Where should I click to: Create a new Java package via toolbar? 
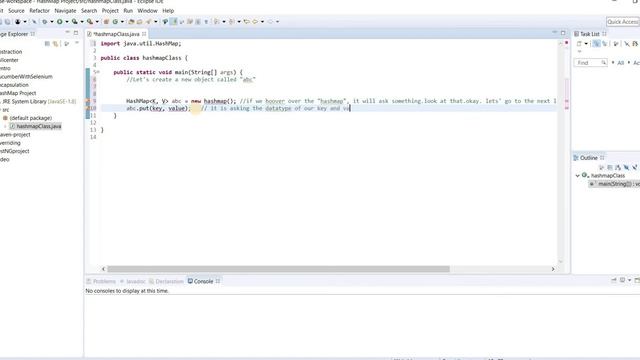[x=106, y=22]
